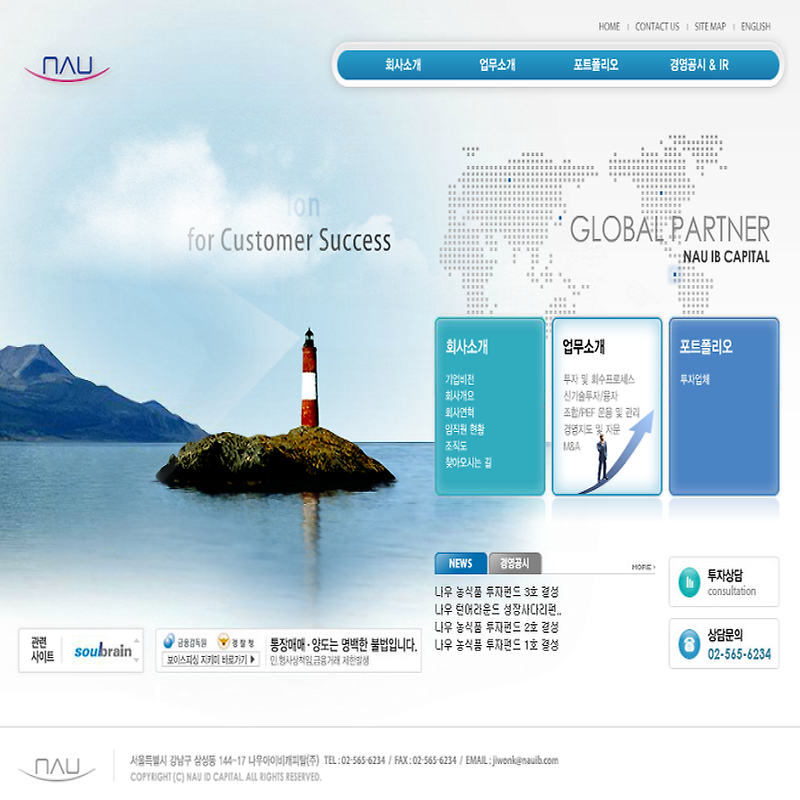Click the NAU logo in the footer
This screenshot has width=800, height=800.
tap(57, 768)
